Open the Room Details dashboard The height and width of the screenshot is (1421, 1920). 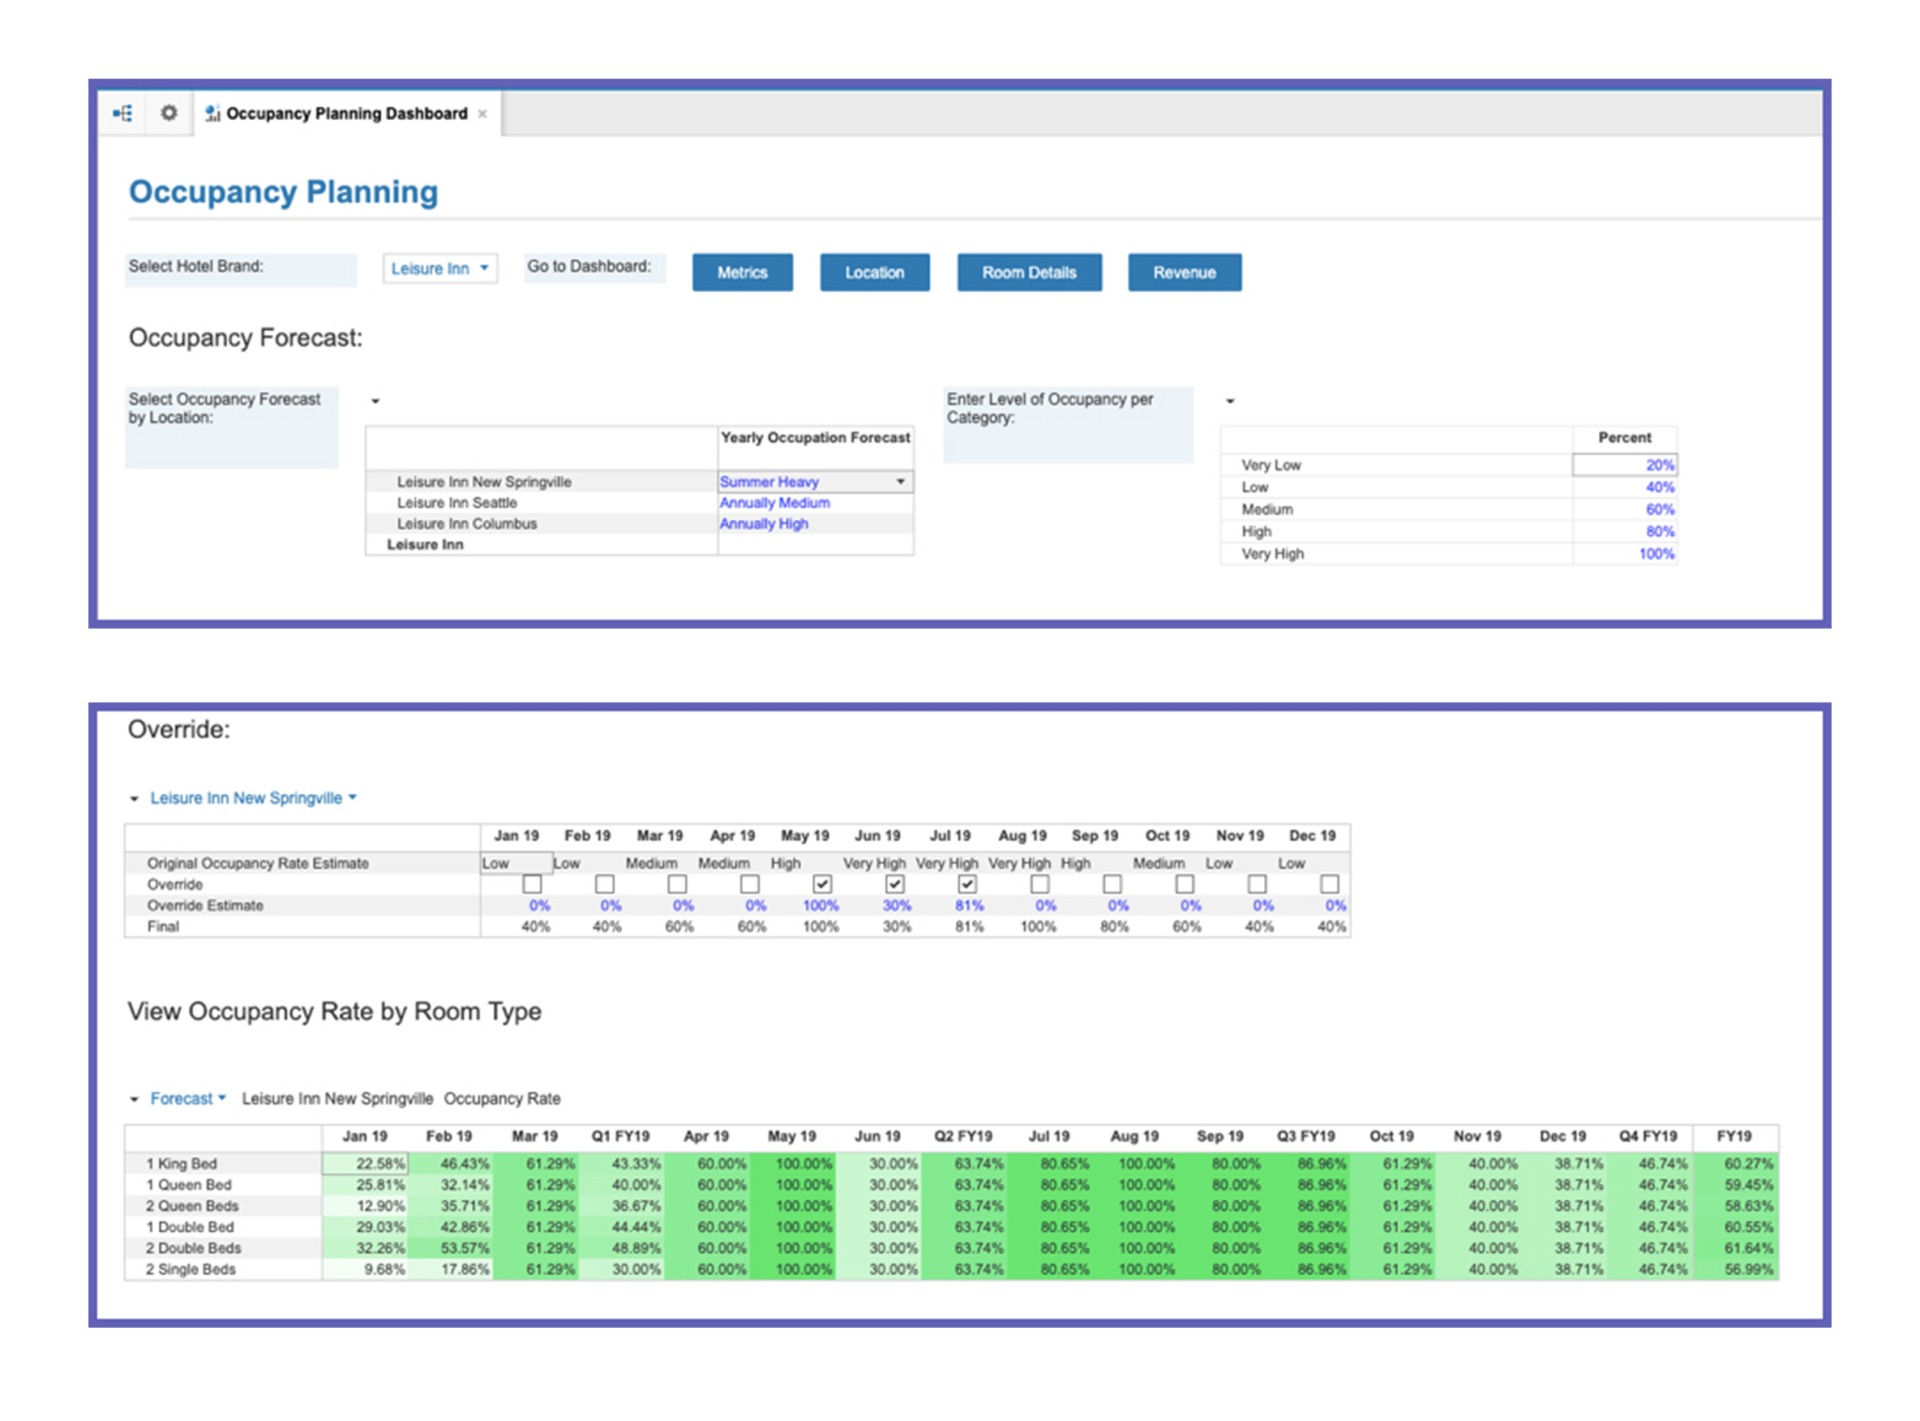coord(1029,272)
